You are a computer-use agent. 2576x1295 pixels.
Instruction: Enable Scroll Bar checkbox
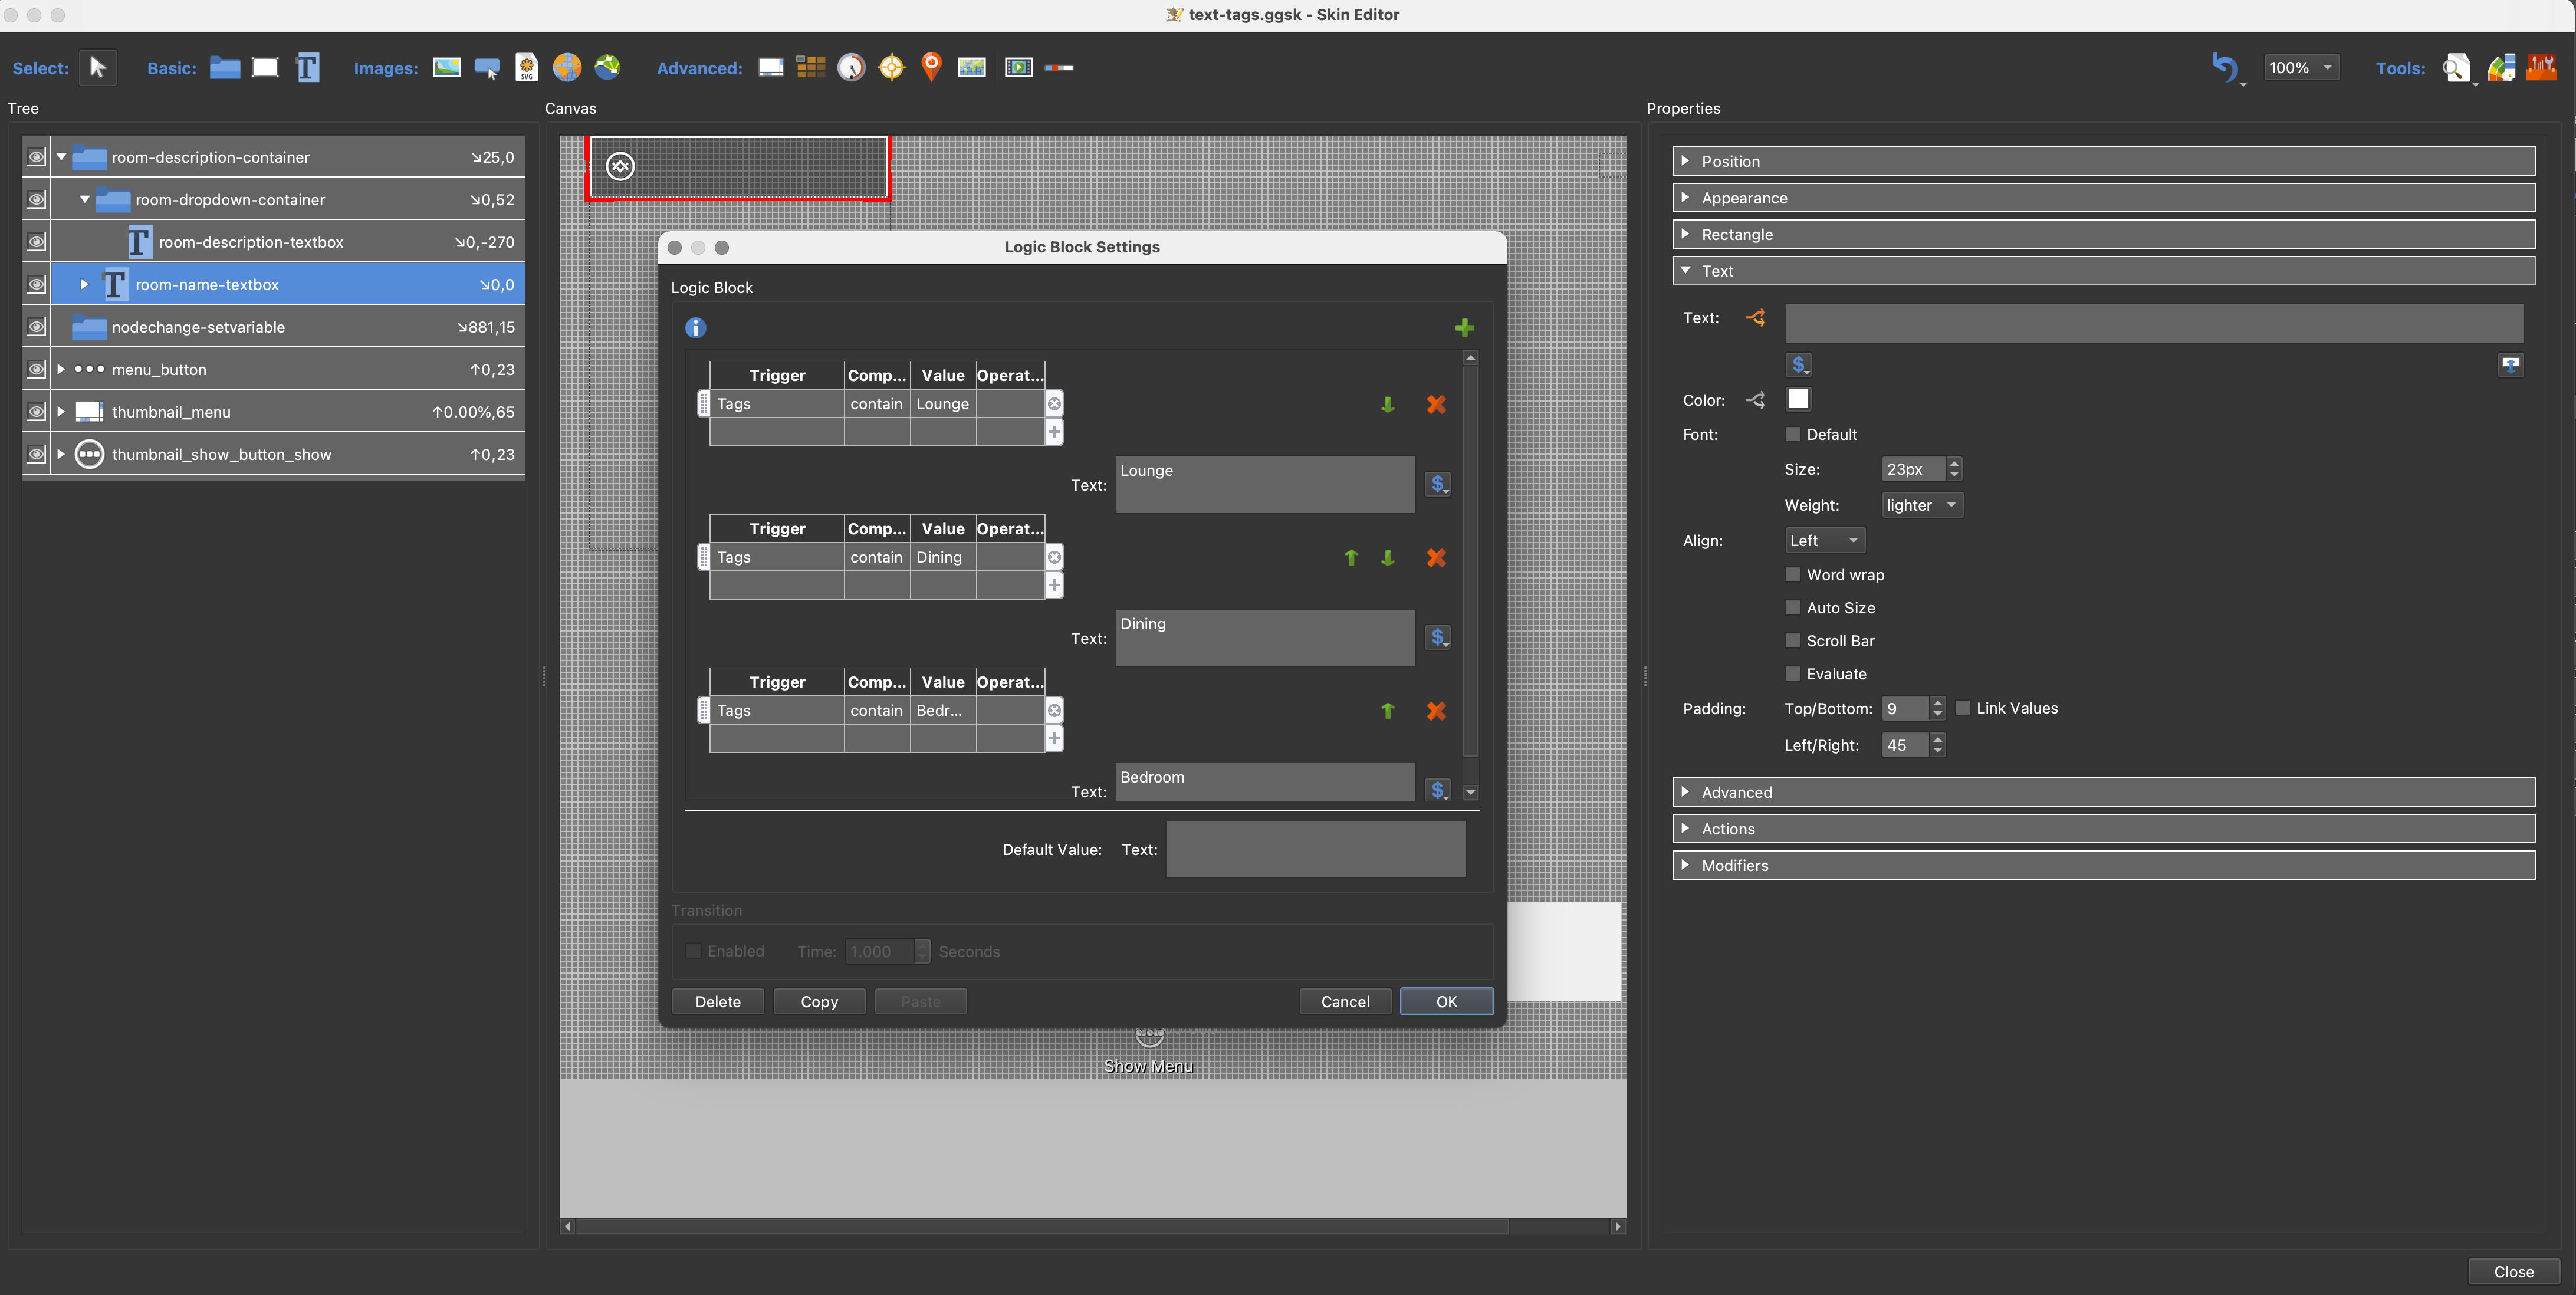click(x=1792, y=640)
